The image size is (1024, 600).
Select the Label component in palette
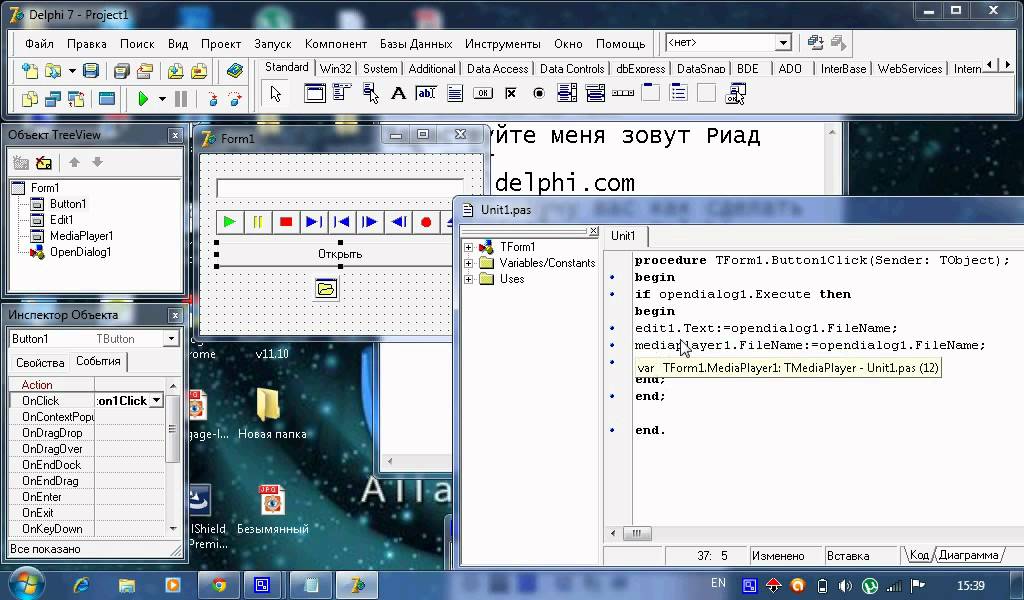point(398,93)
